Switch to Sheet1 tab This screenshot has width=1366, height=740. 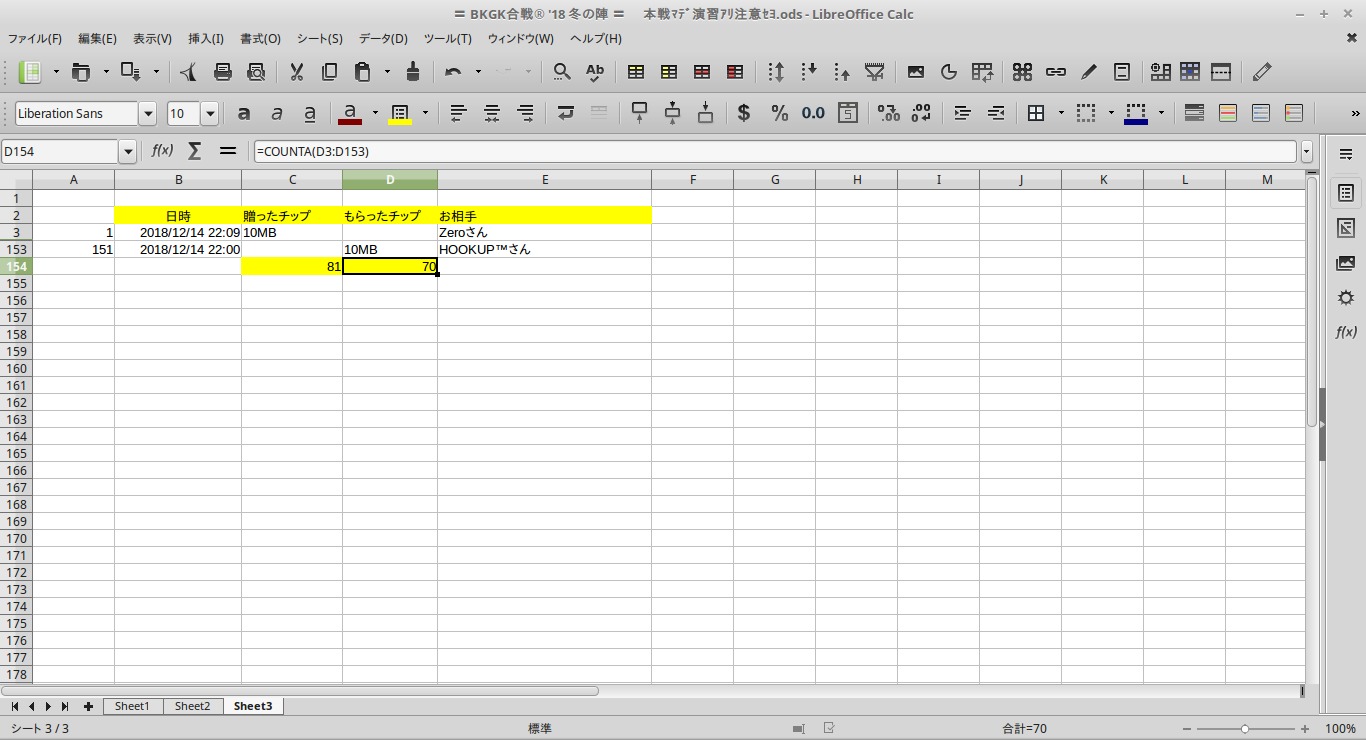click(x=132, y=706)
